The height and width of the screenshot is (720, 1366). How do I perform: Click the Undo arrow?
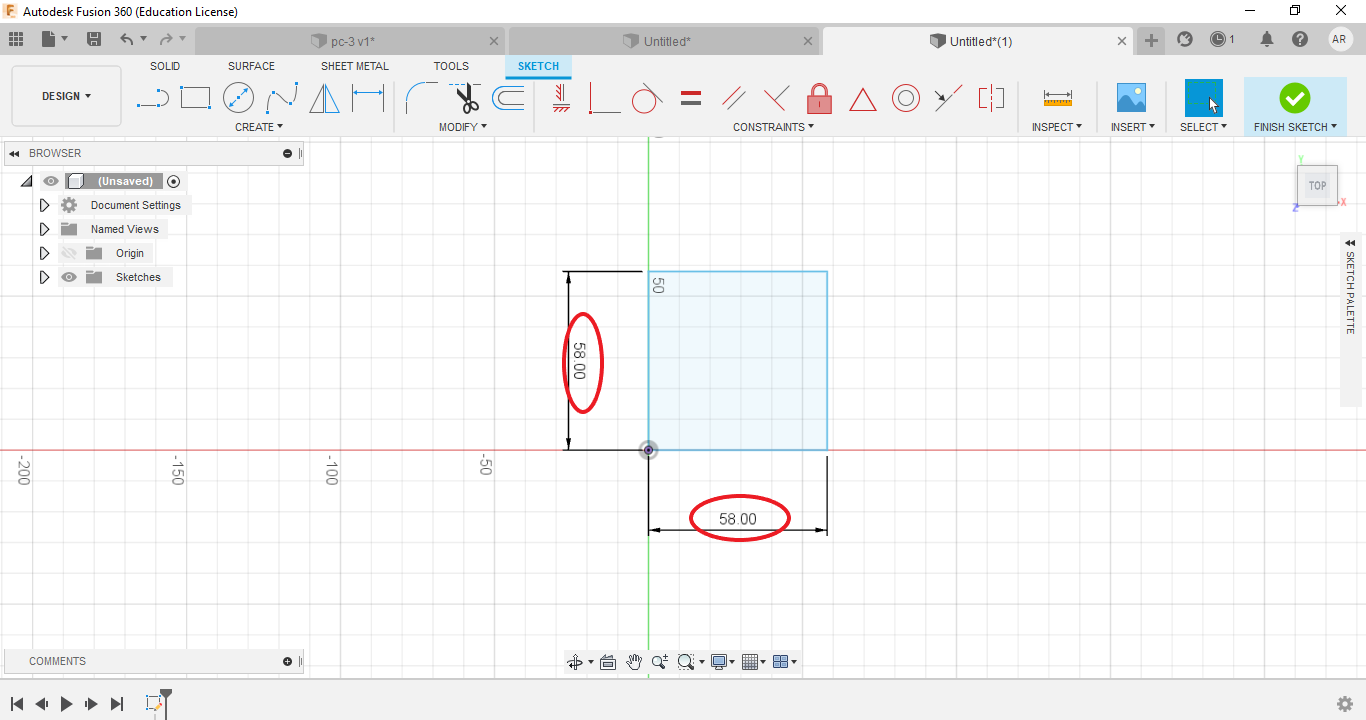coord(127,40)
